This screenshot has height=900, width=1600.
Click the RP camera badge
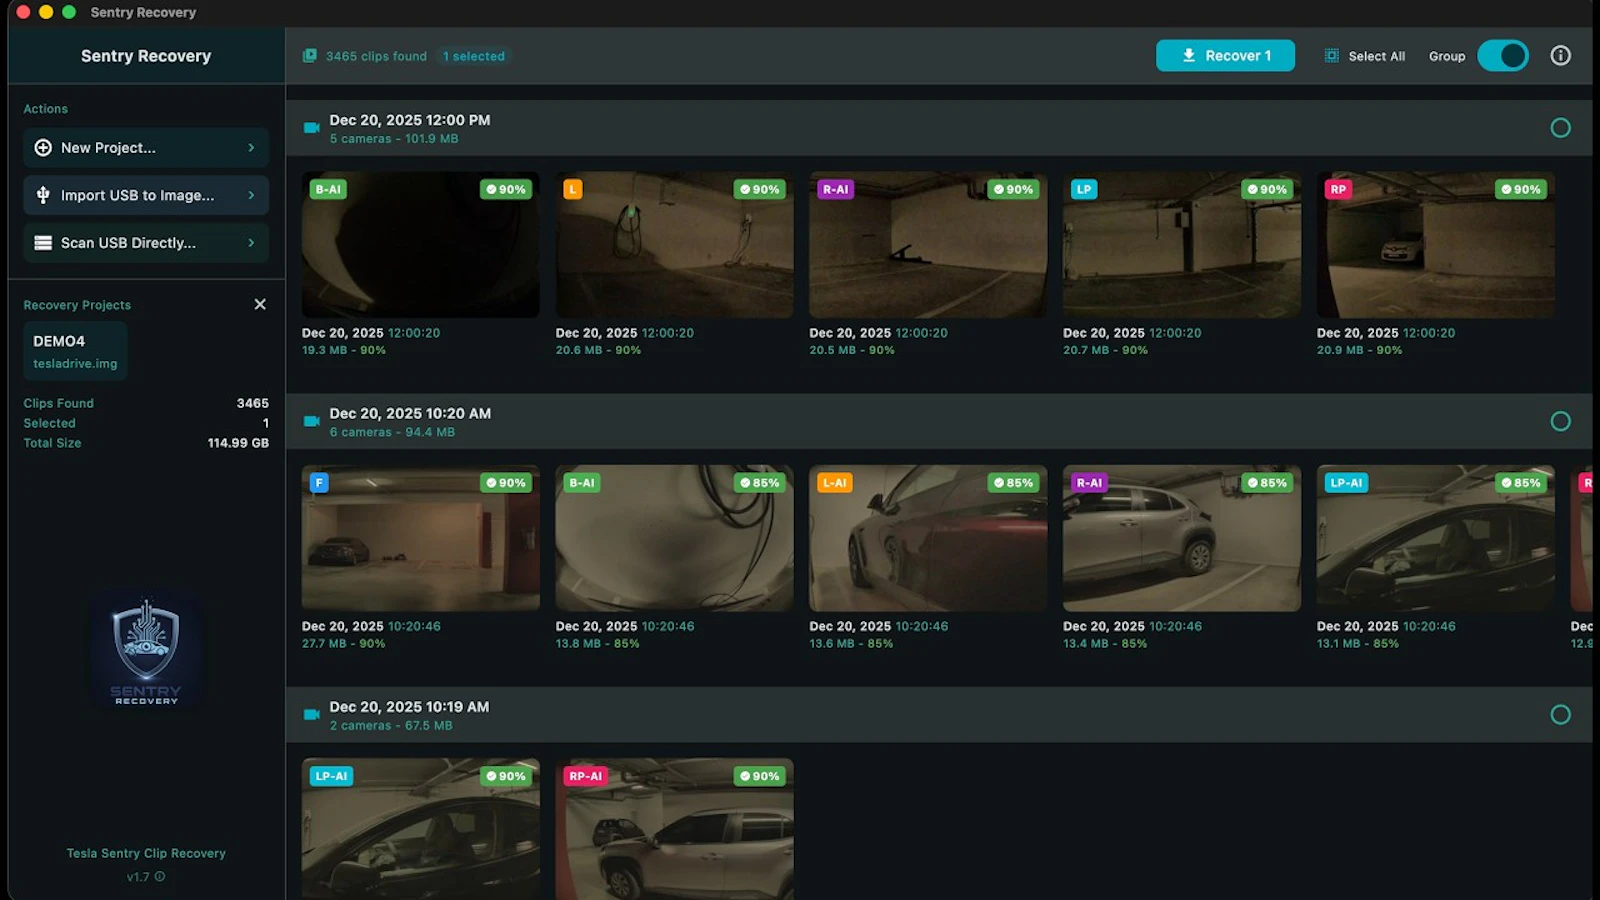(1338, 189)
